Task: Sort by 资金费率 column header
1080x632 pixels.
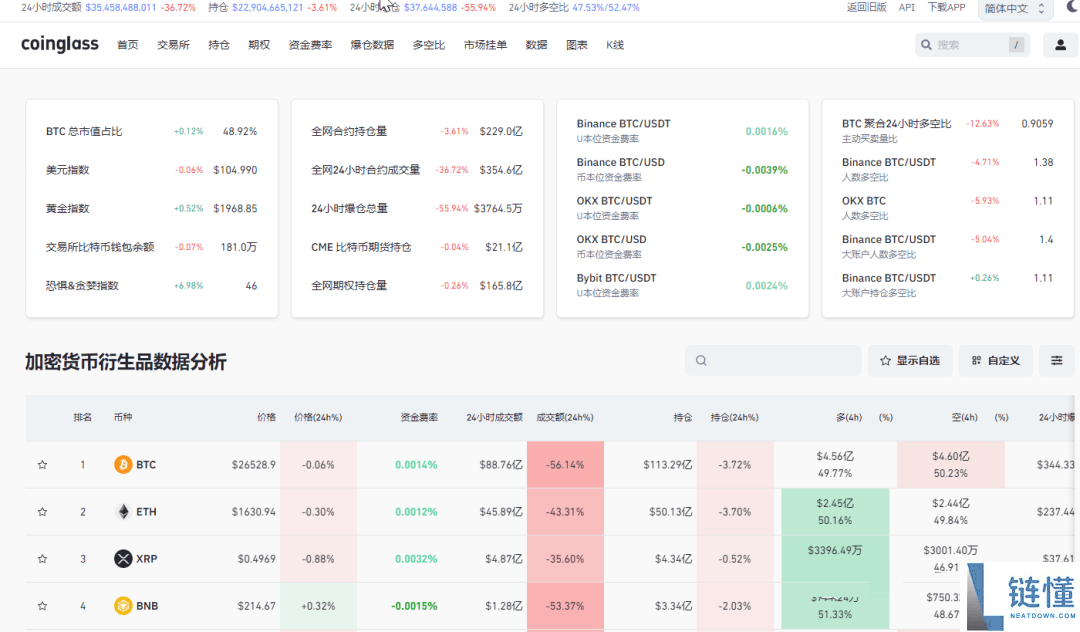Action: [x=419, y=417]
